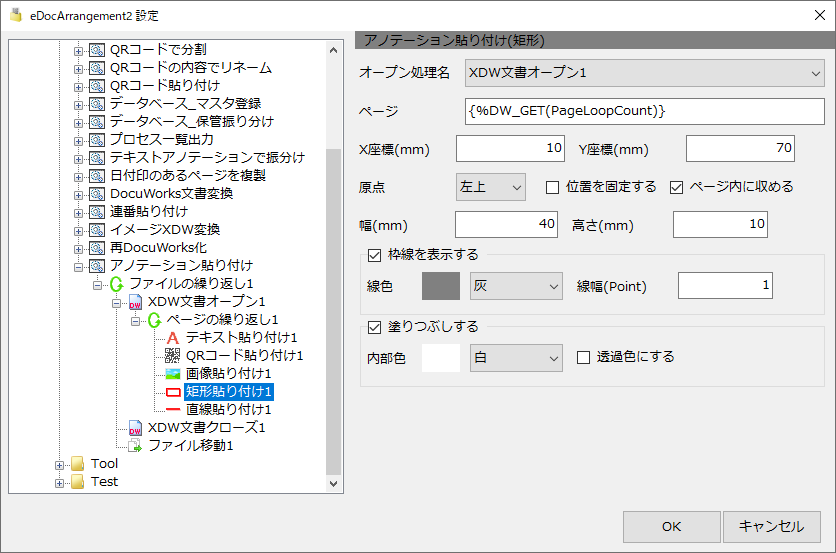Screen dimensions: 836x553
Task: Collapse the アノテーション貼り付け tree node
Action: coord(78,267)
